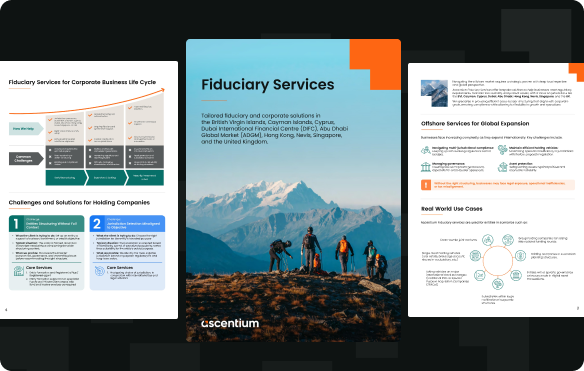Click the far-right use case circle icon

coord(520,256)
